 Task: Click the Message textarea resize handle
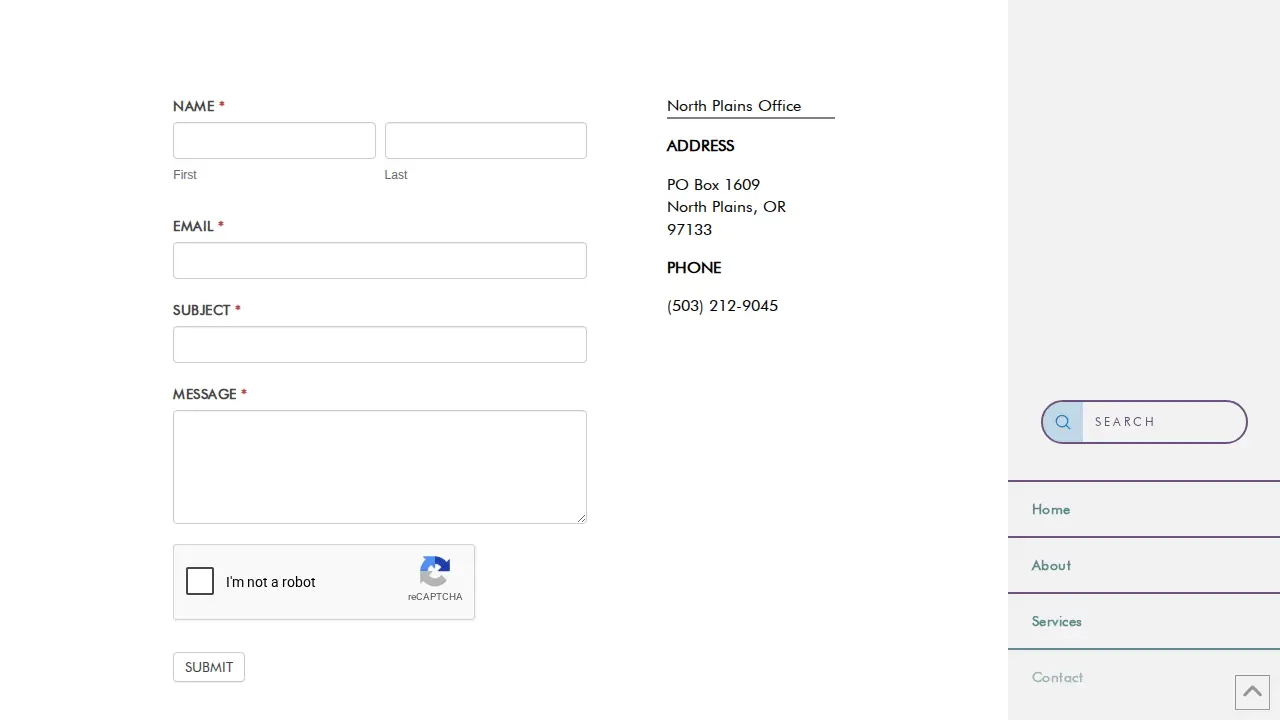pyautogui.click(x=581, y=518)
